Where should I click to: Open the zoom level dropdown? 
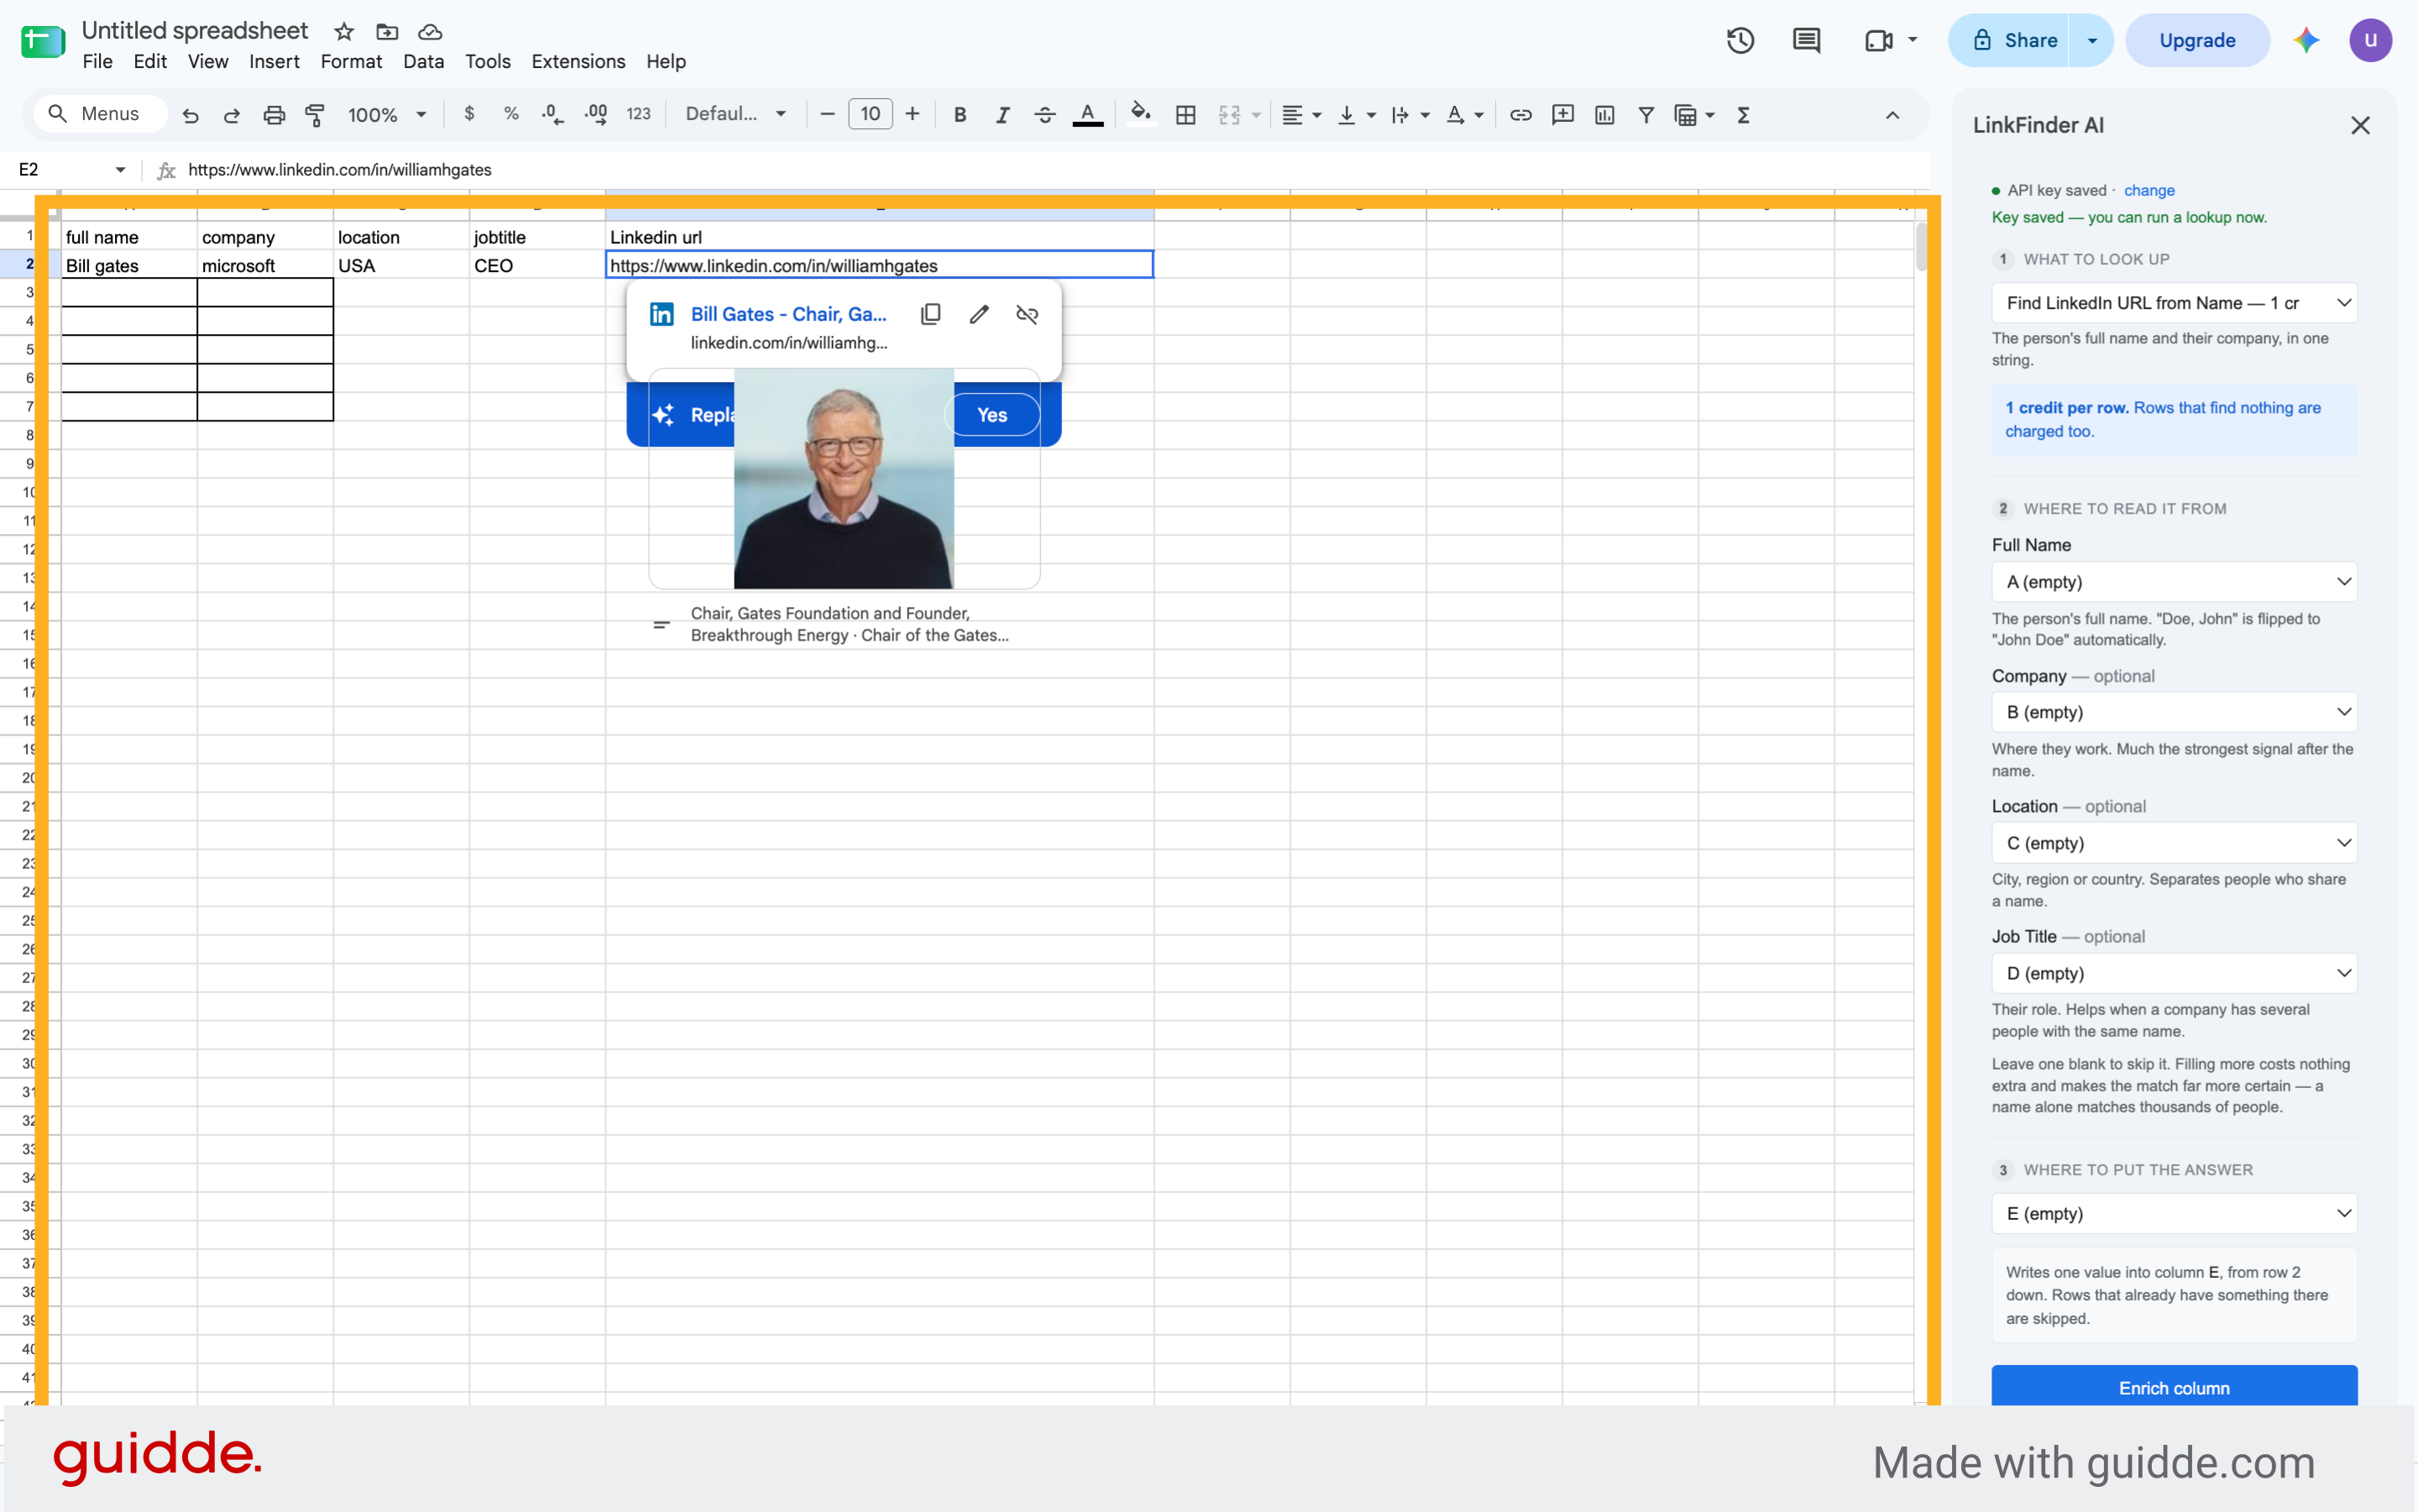pyautogui.click(x=387, y=115)
